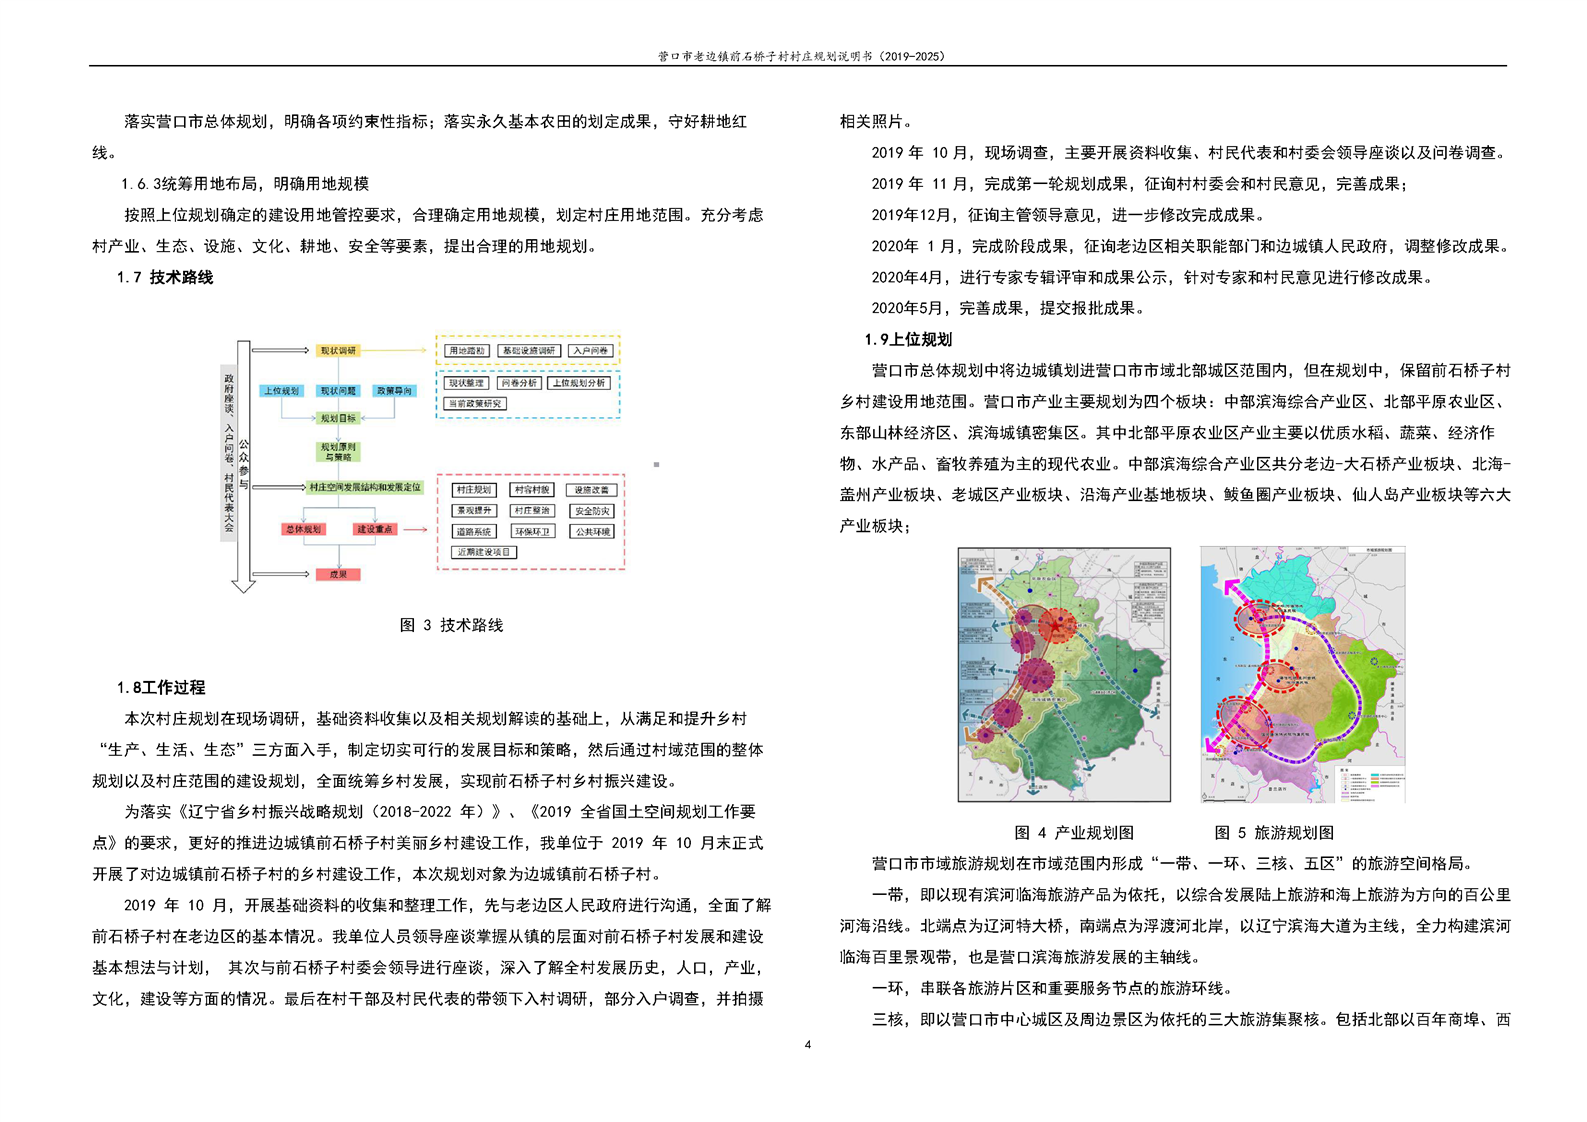Click the '问卷分析' box in flowchart
This screenshot has width=1587, height=1122.
[x=519, y=383]
